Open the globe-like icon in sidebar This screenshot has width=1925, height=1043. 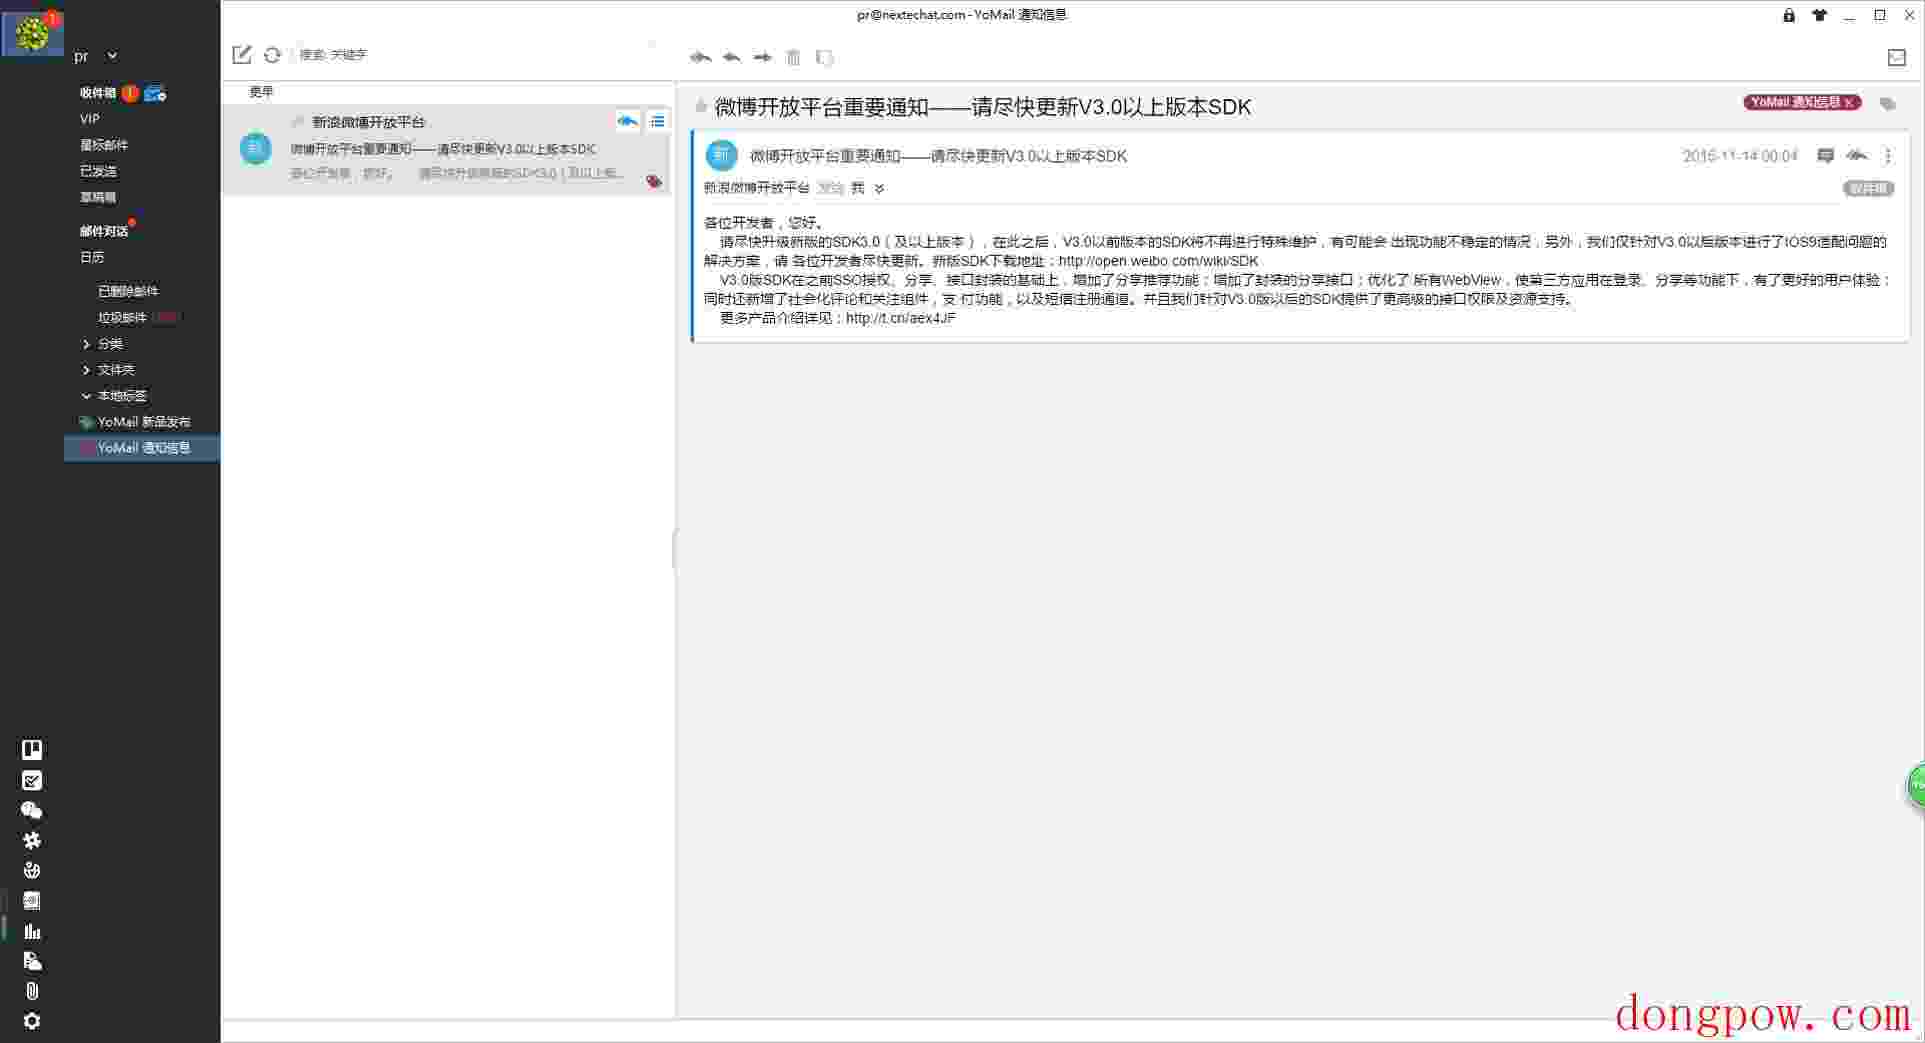click(x=32, y=871)
